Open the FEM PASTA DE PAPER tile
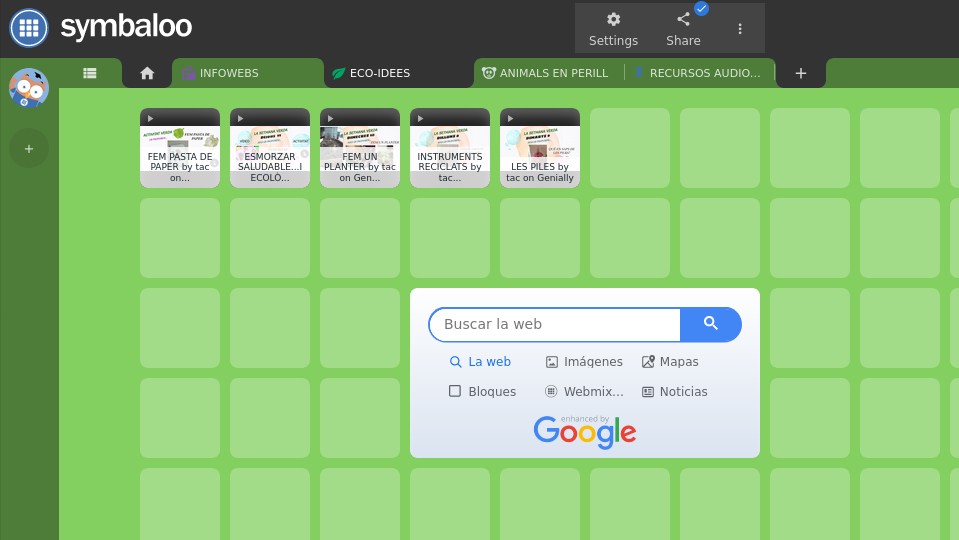The width and height of the screenshot is (959, 540). (x=180, y=149)
